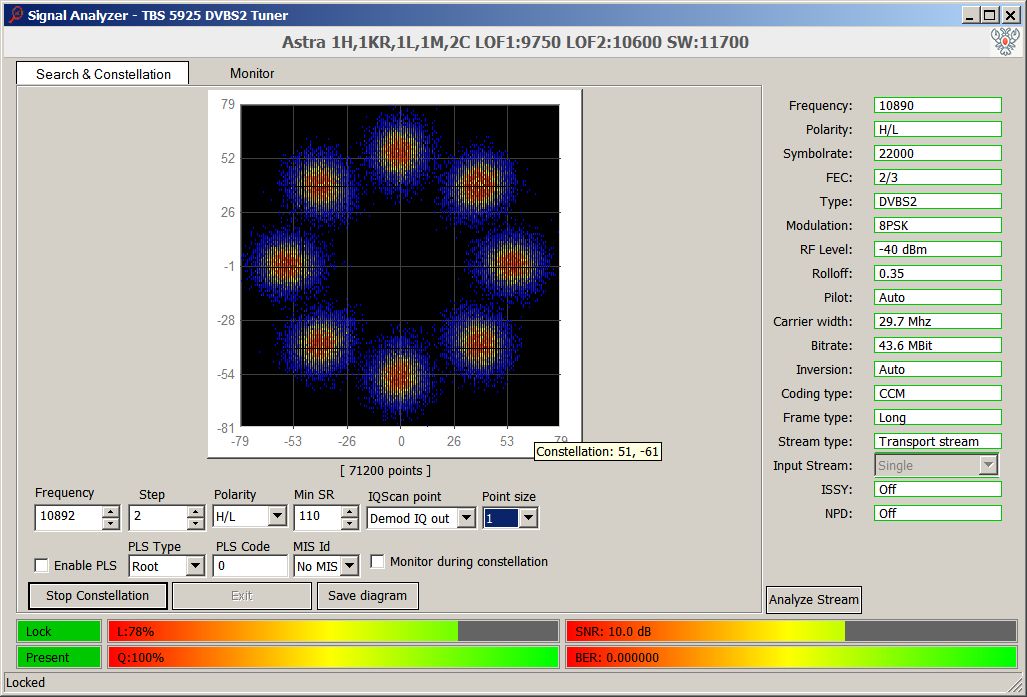This screenshot has width=1027, height=697.
Task: Click the Stream type Transport stream value
Action: [937, 442]
